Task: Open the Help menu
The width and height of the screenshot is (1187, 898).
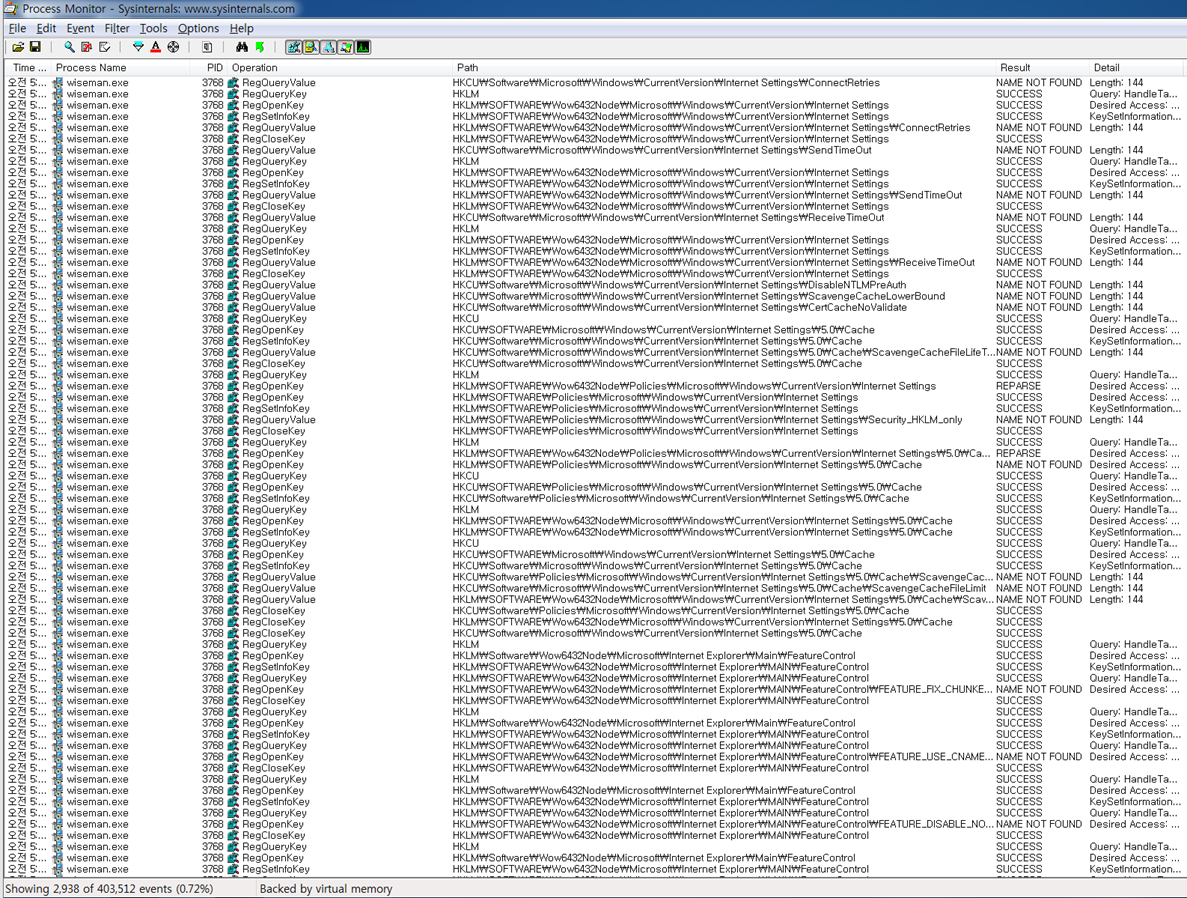Action: click(x=241, y=28)
